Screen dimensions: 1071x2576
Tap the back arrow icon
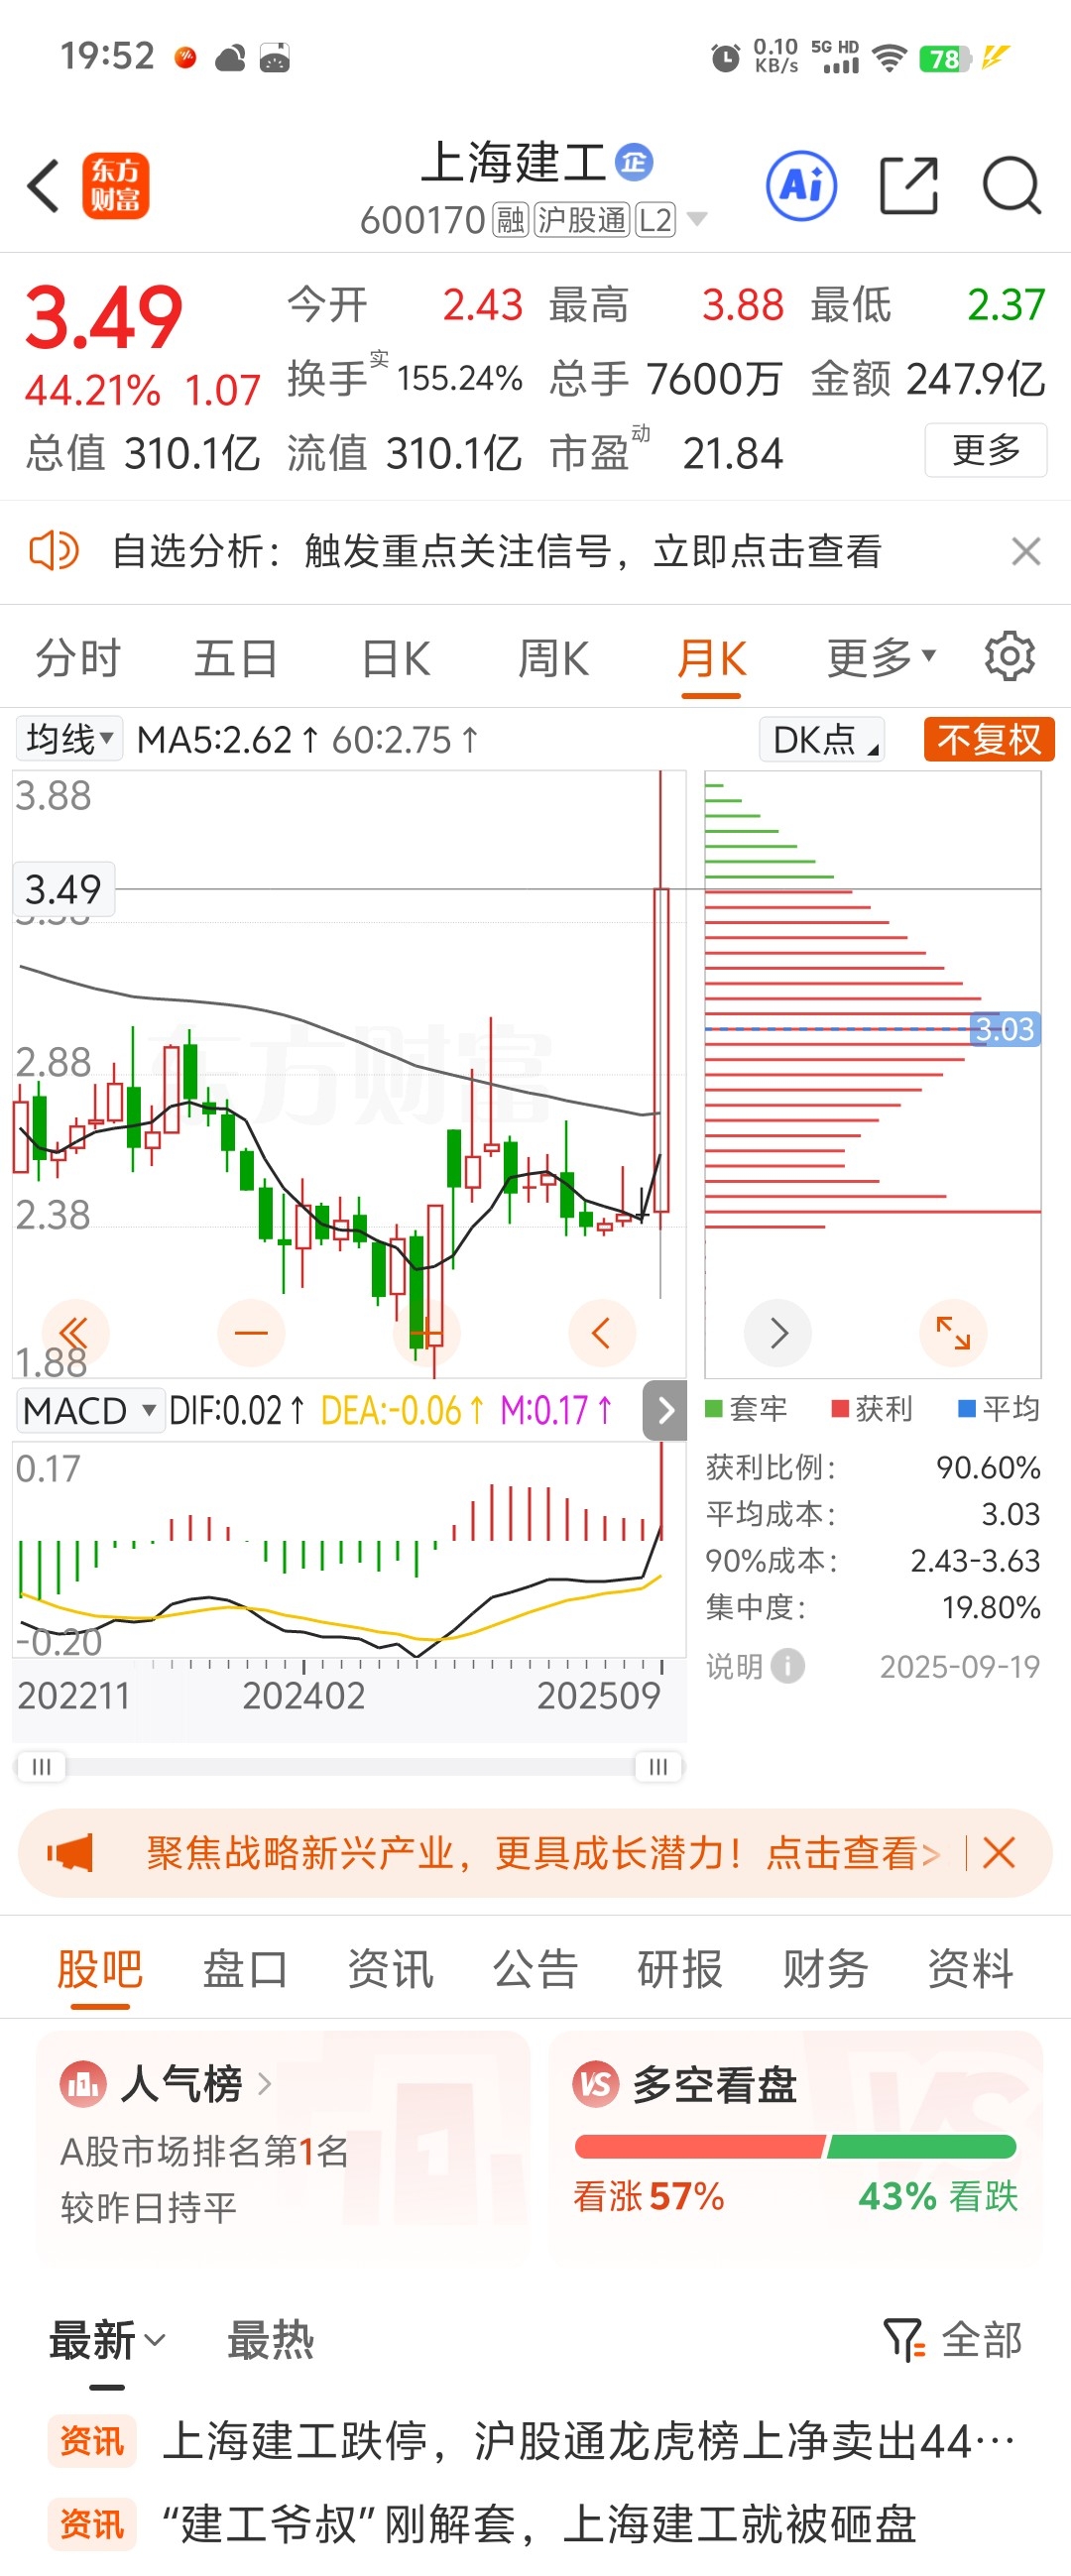pos(44,186)
